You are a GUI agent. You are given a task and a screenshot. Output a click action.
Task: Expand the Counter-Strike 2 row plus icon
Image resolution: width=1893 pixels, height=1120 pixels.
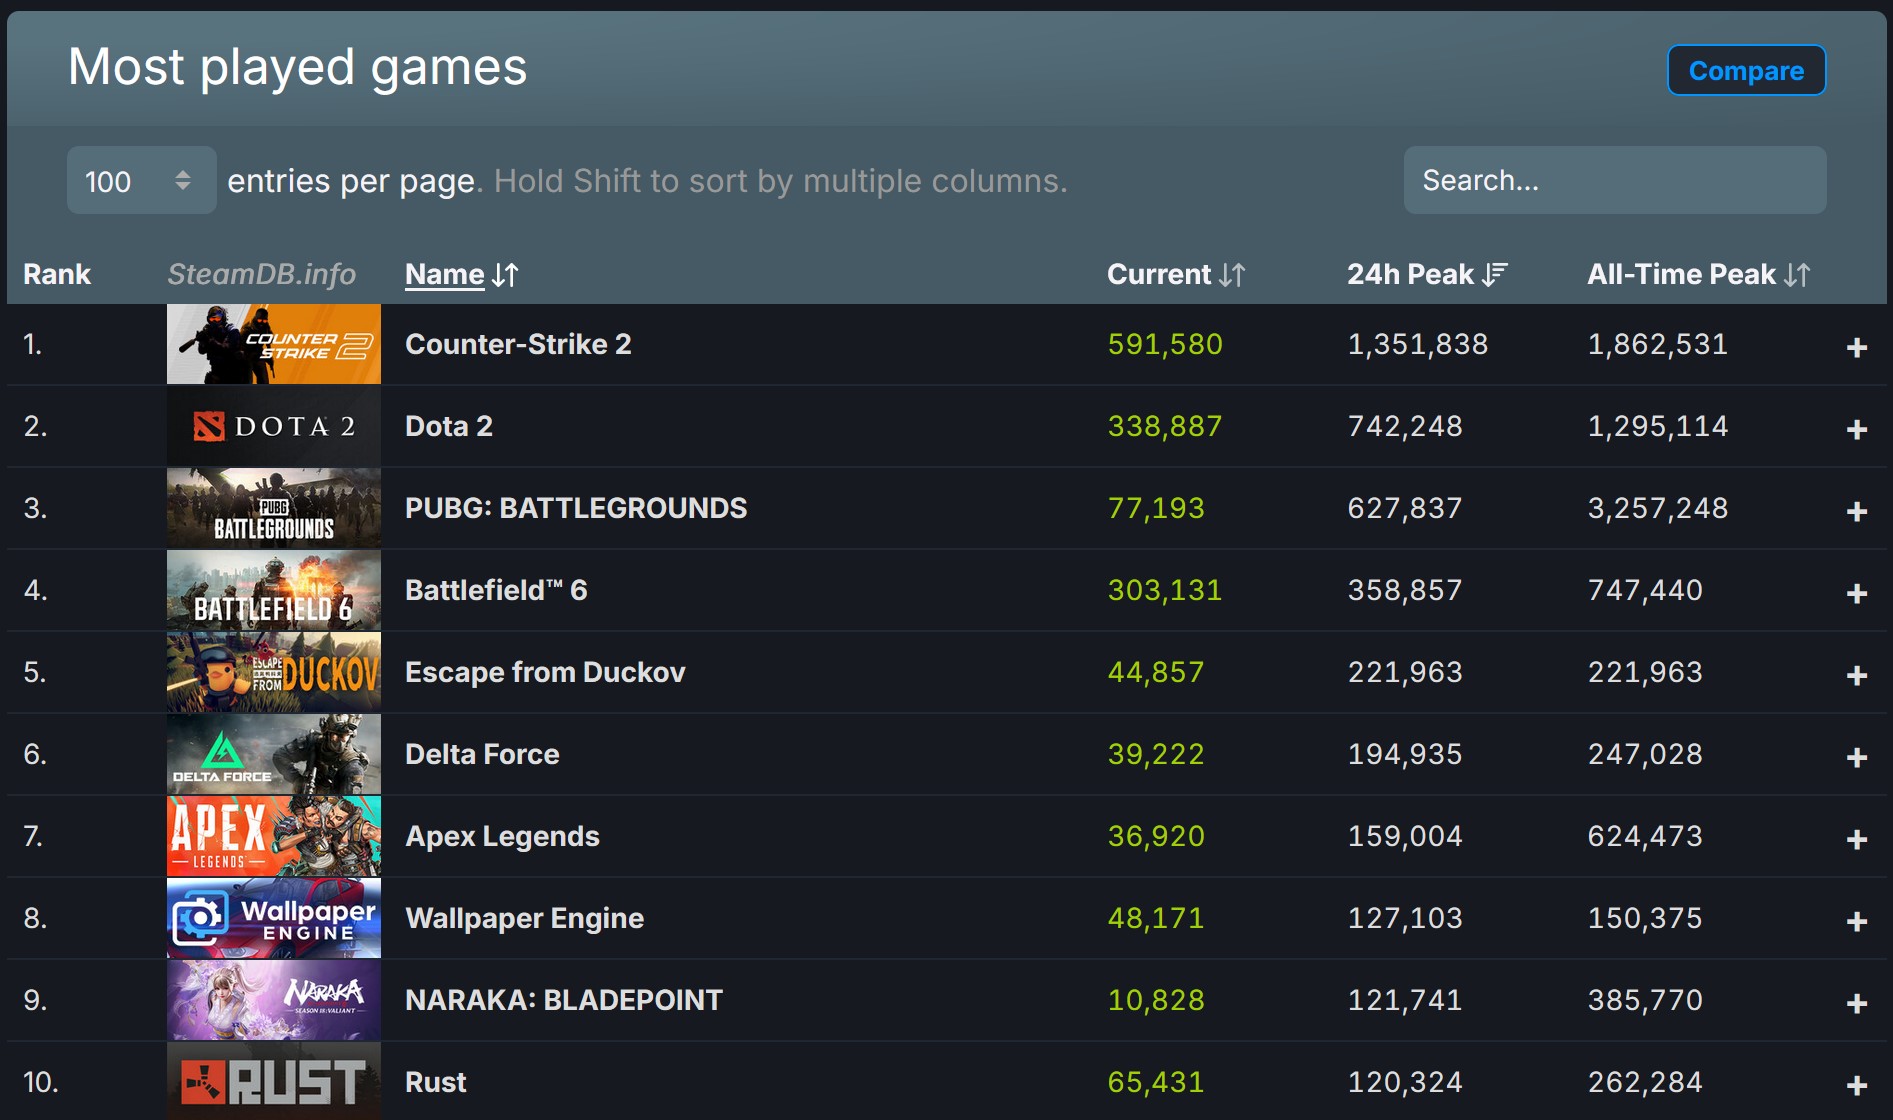coord(1856,347)
